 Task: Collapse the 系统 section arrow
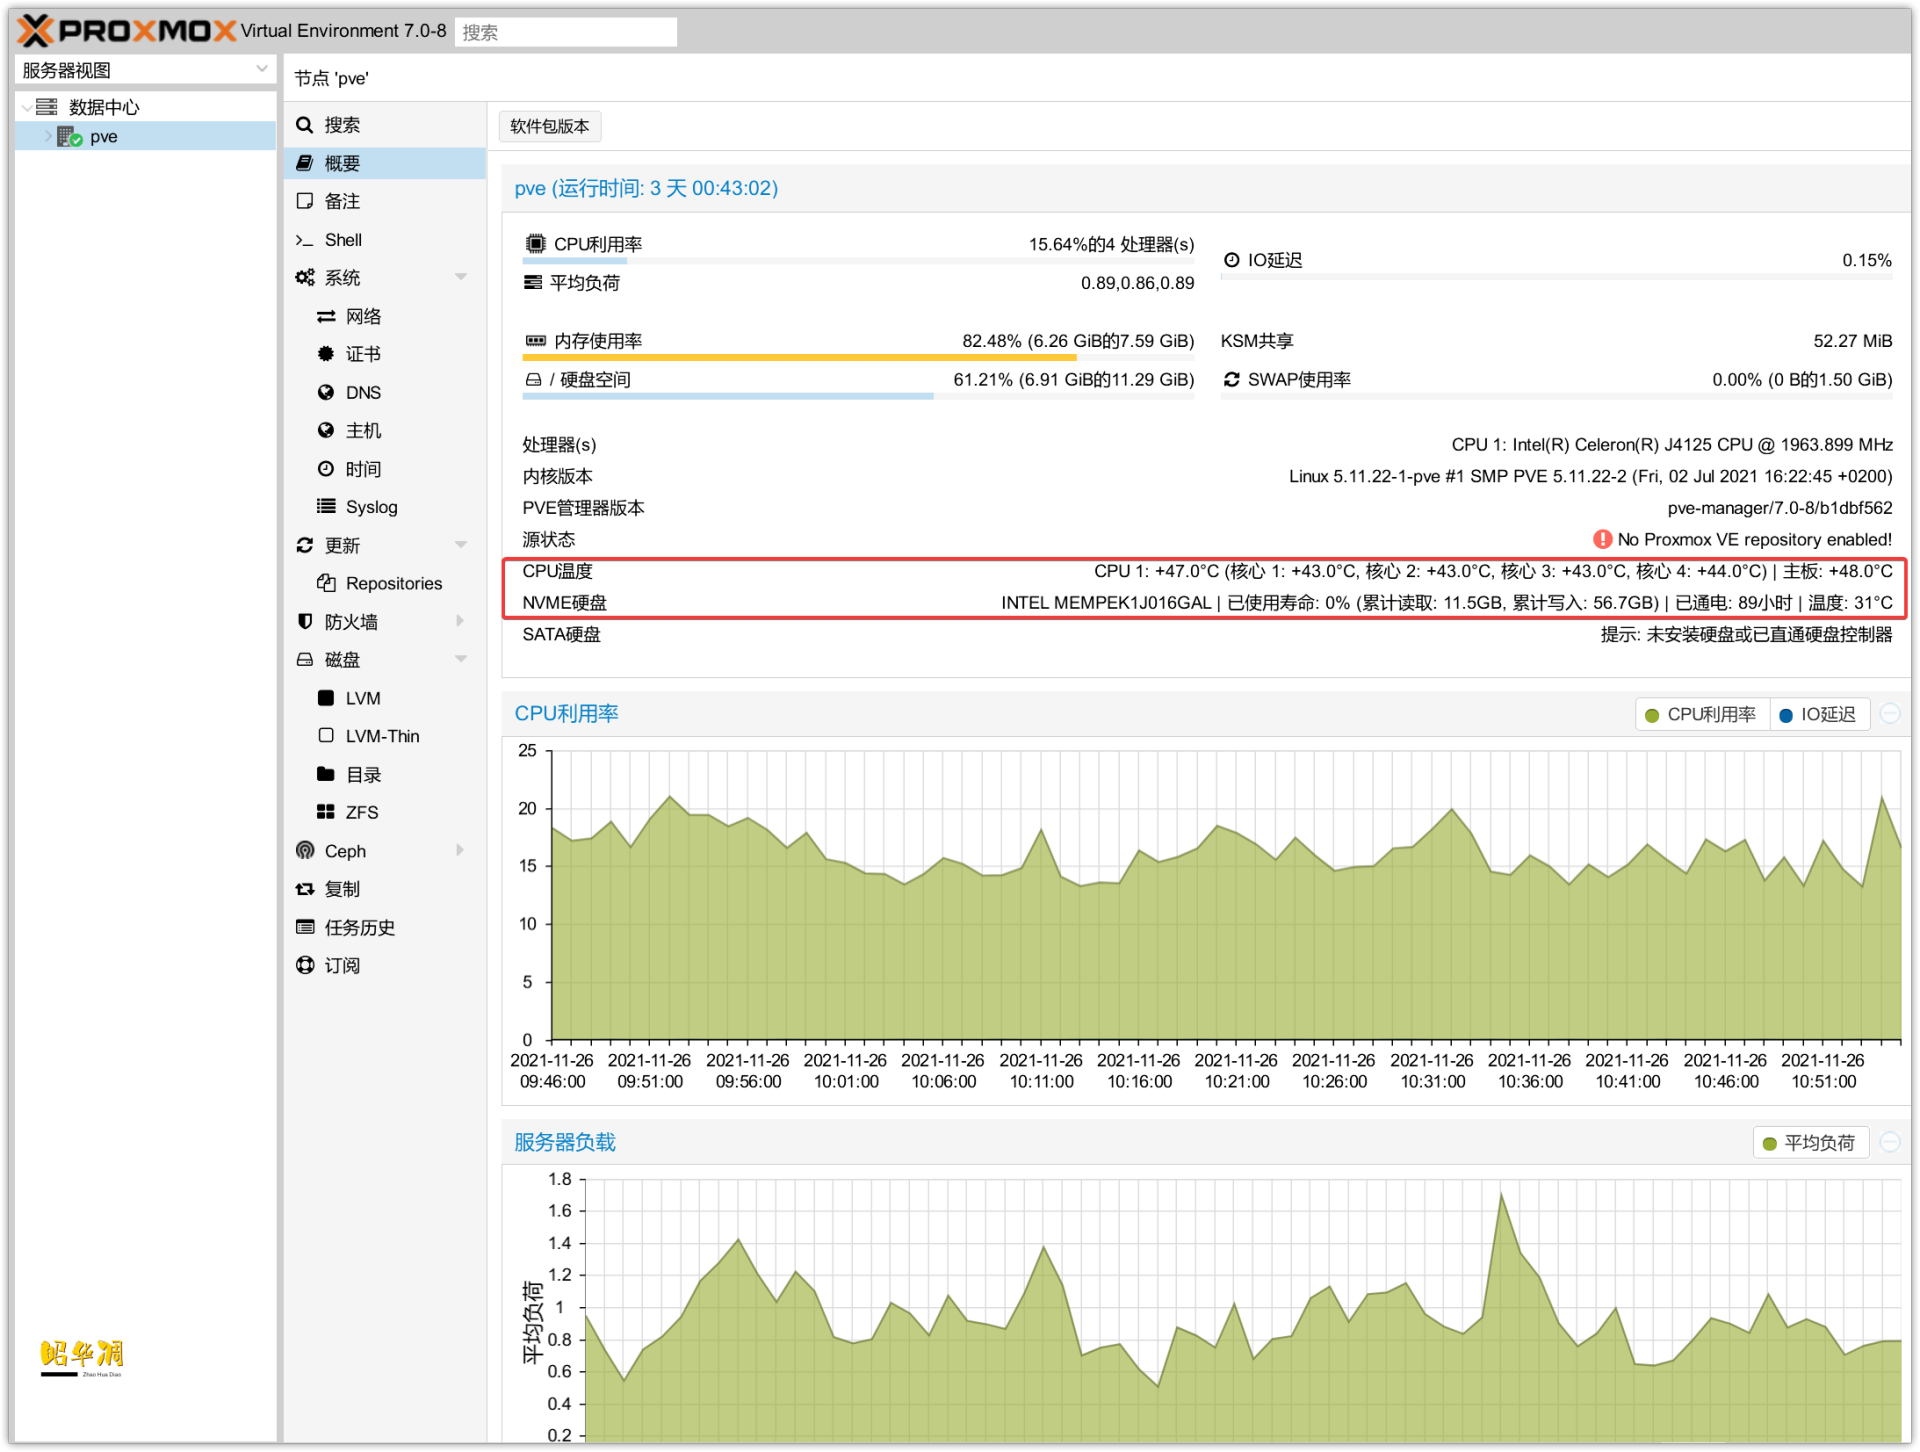tap(461, 277)
